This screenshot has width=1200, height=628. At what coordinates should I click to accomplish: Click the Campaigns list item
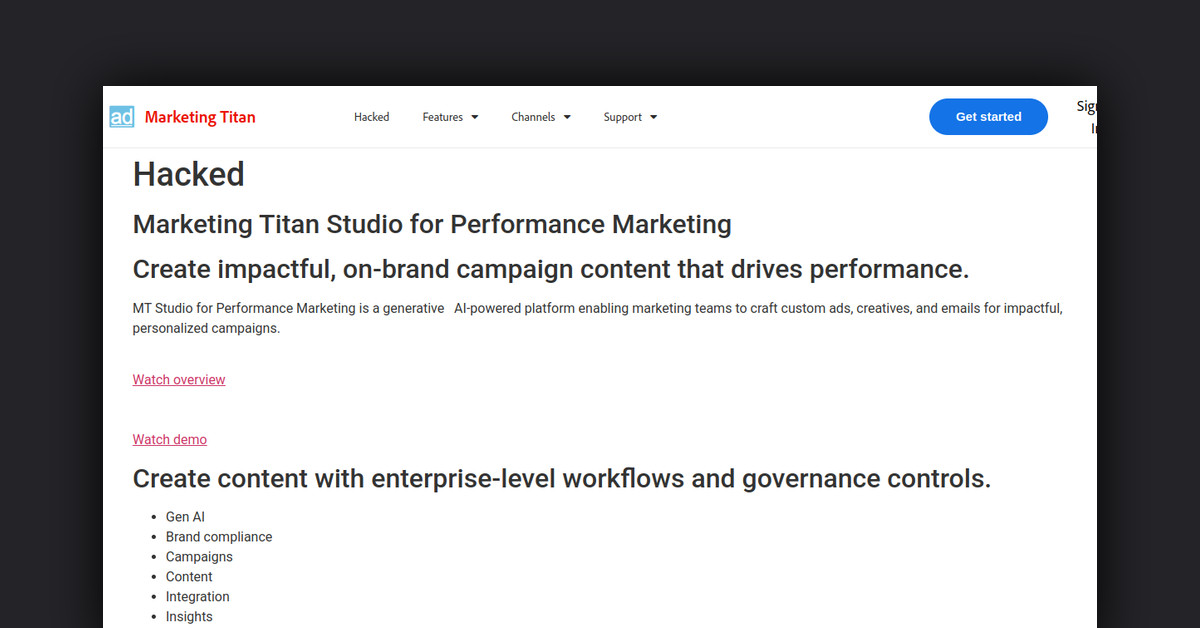pyautogui.click(x=199, y=557)
